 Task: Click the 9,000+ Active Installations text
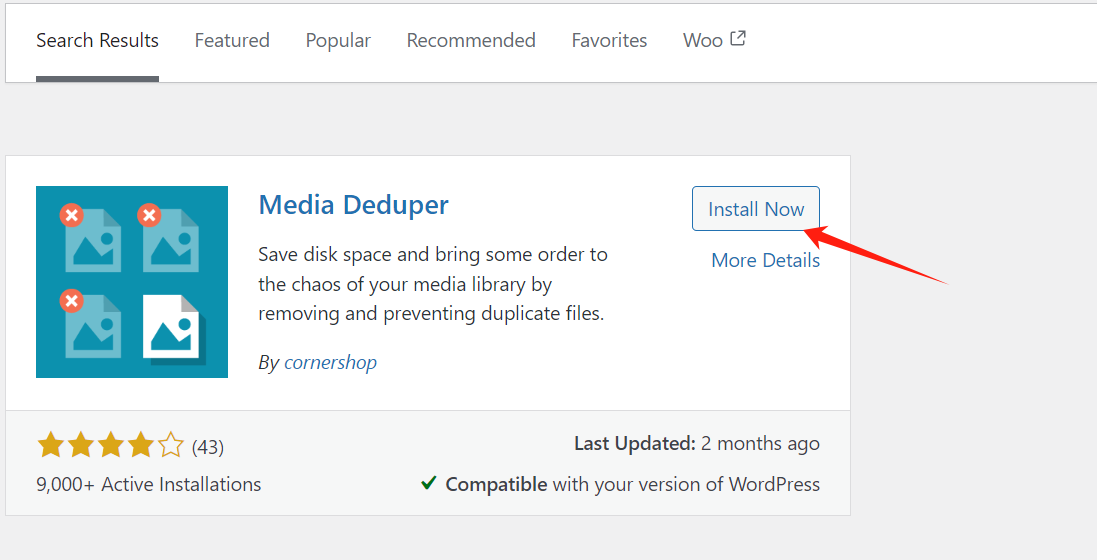148,485
